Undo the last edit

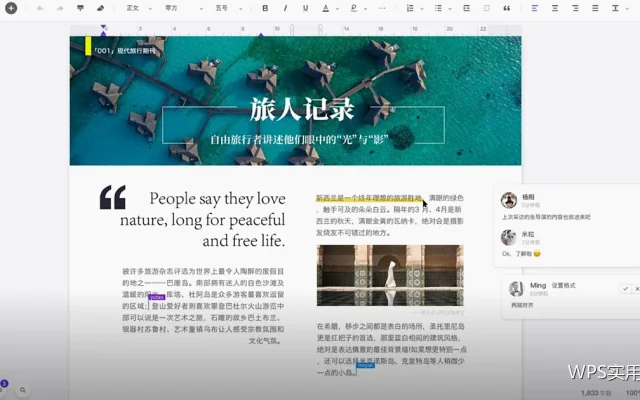(x=40, y=8)
